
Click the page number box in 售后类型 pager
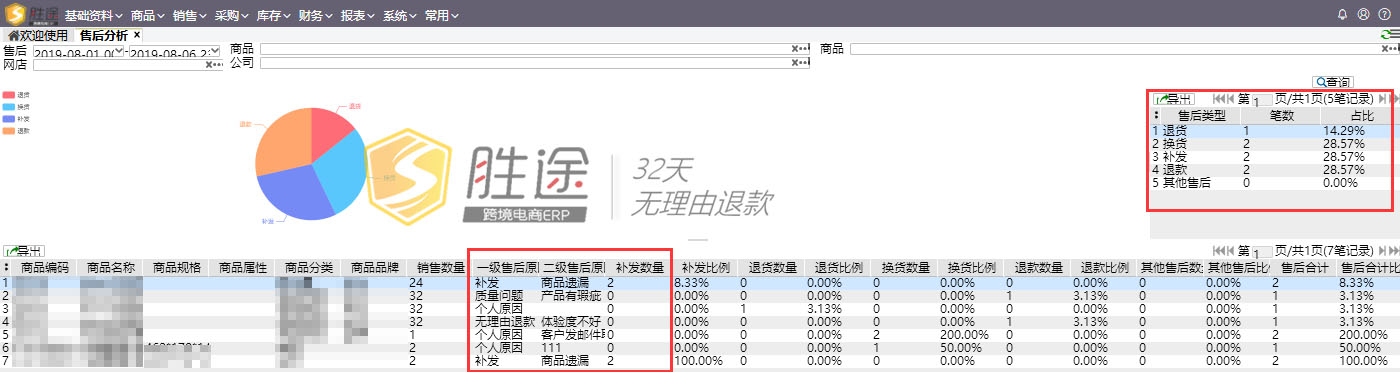click(1263, 100)
